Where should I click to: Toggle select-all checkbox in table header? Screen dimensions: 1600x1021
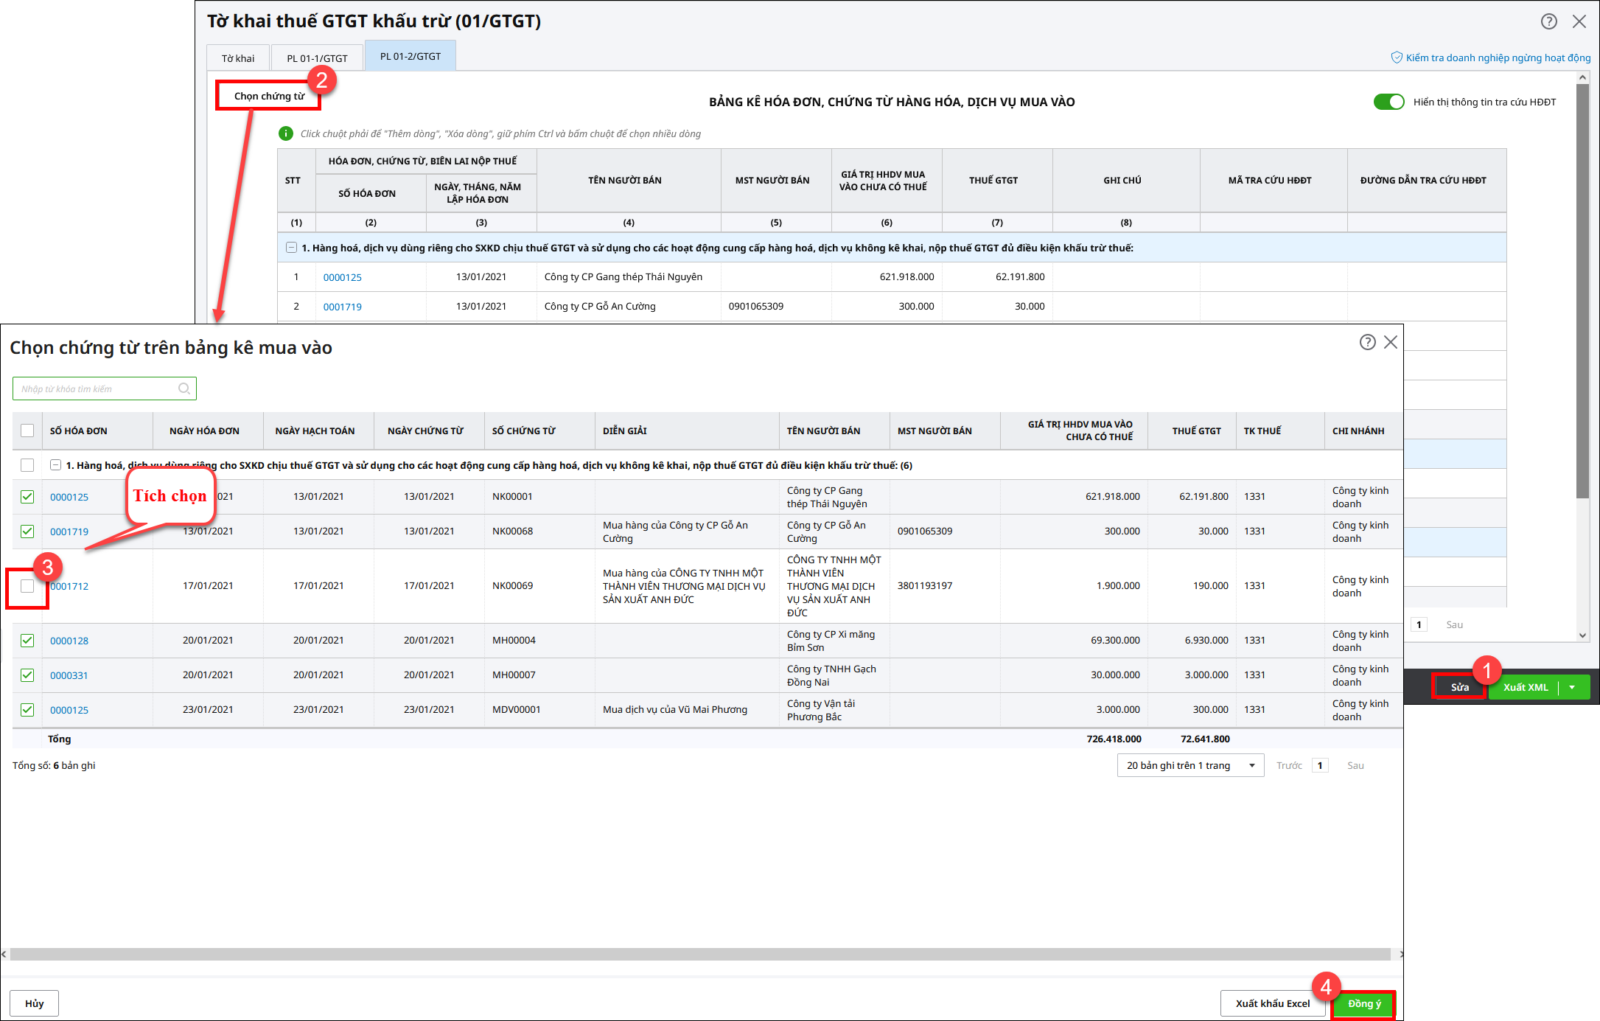coord(27,431)
